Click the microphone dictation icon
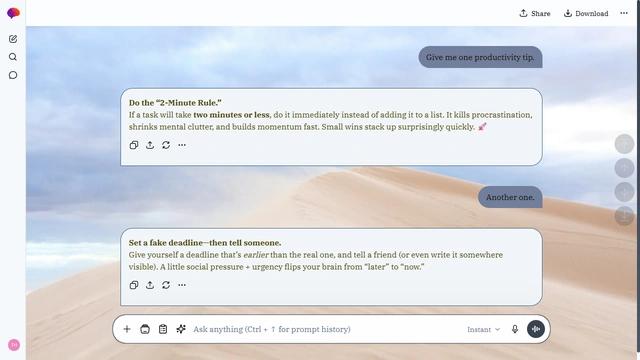The image size is (640, 360). point(515,329)
